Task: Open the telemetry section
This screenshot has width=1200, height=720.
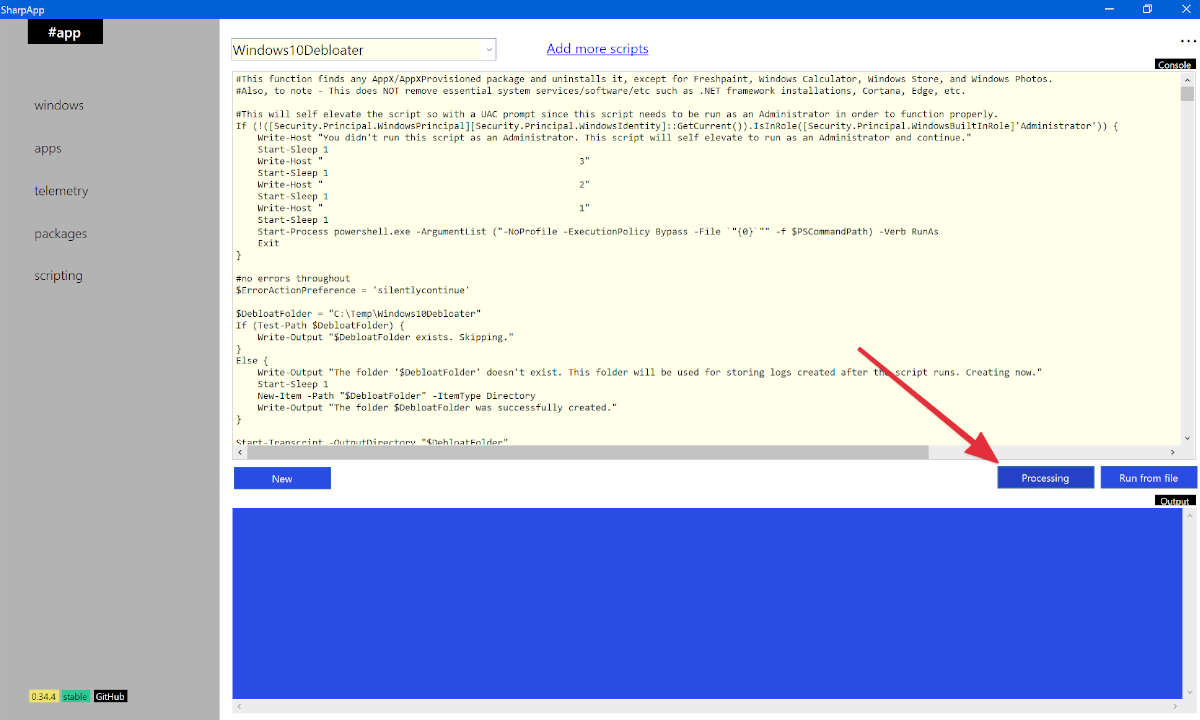Action: click(x=61, y=190)
